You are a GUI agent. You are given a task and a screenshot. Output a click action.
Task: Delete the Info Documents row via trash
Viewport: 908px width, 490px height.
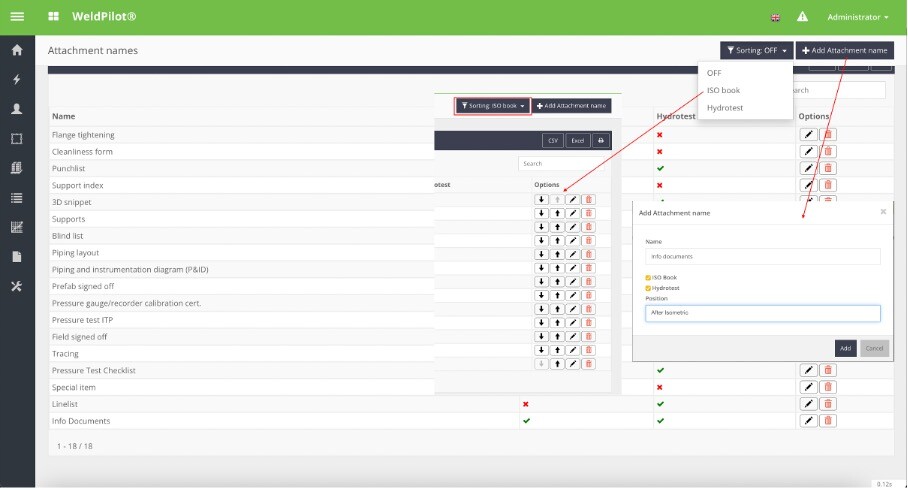click(x=828, y=421)
